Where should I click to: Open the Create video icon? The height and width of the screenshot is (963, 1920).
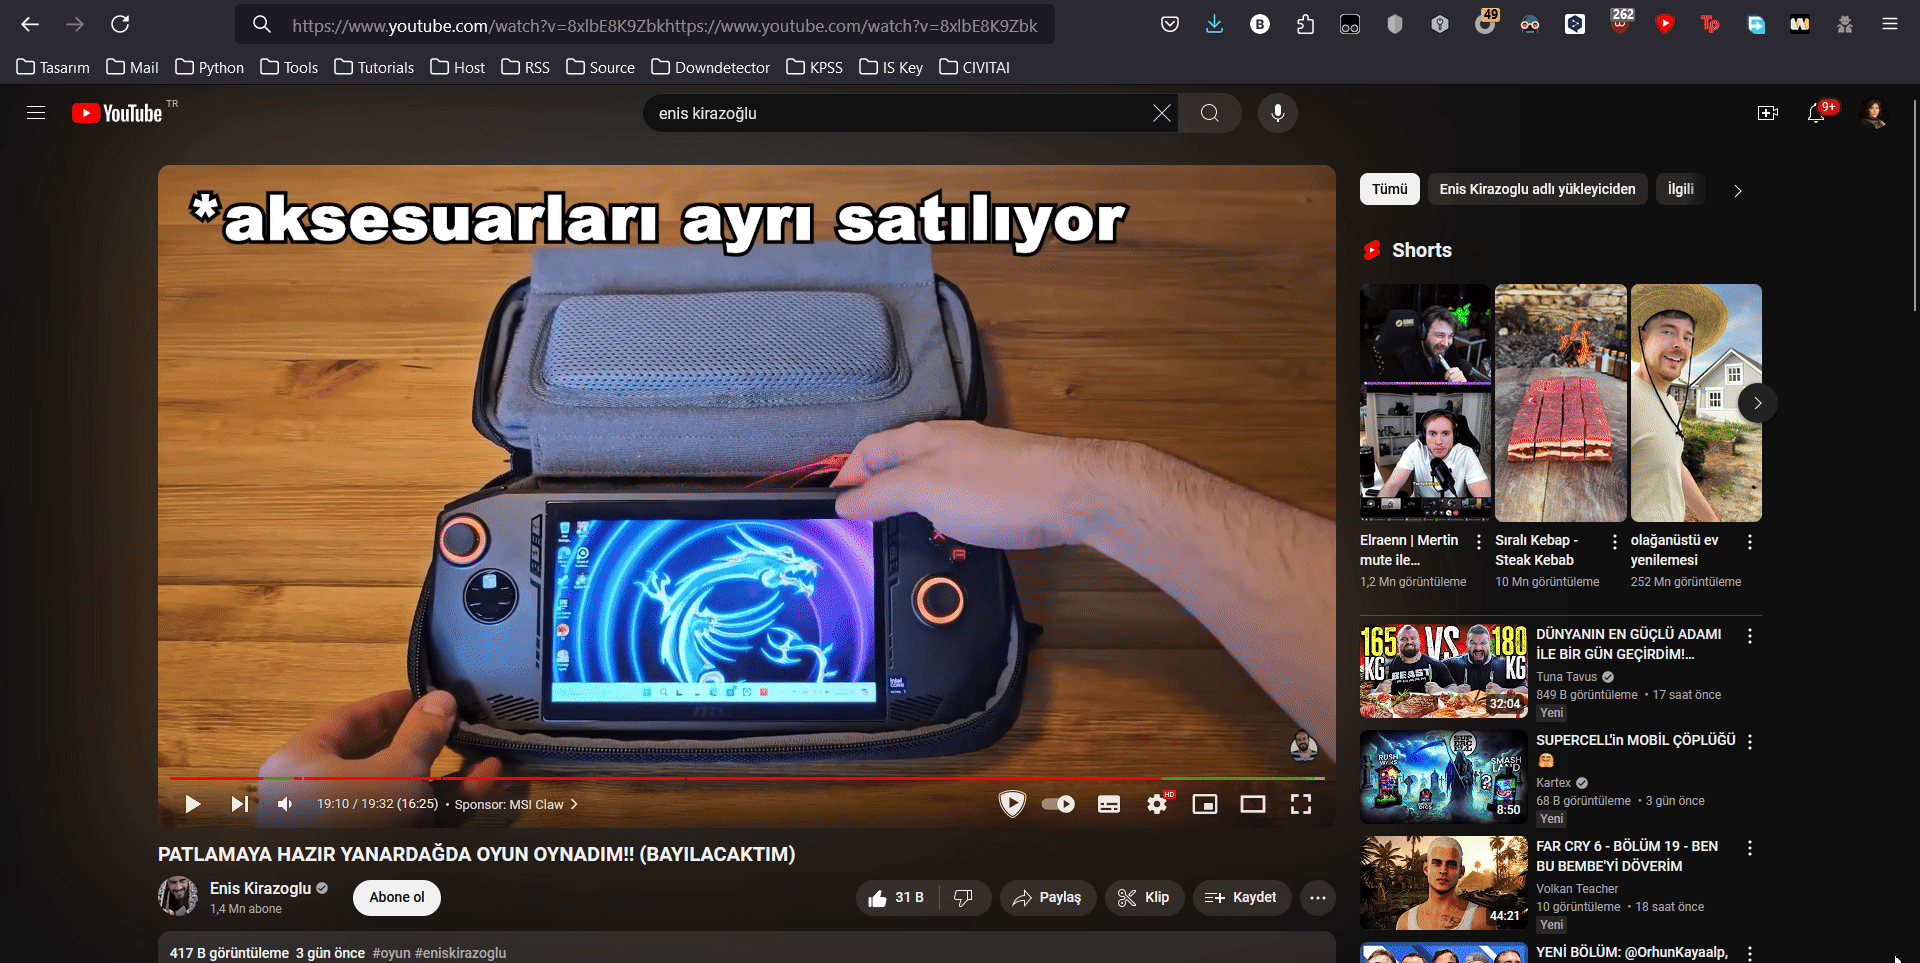click(x=1768, y=113)
